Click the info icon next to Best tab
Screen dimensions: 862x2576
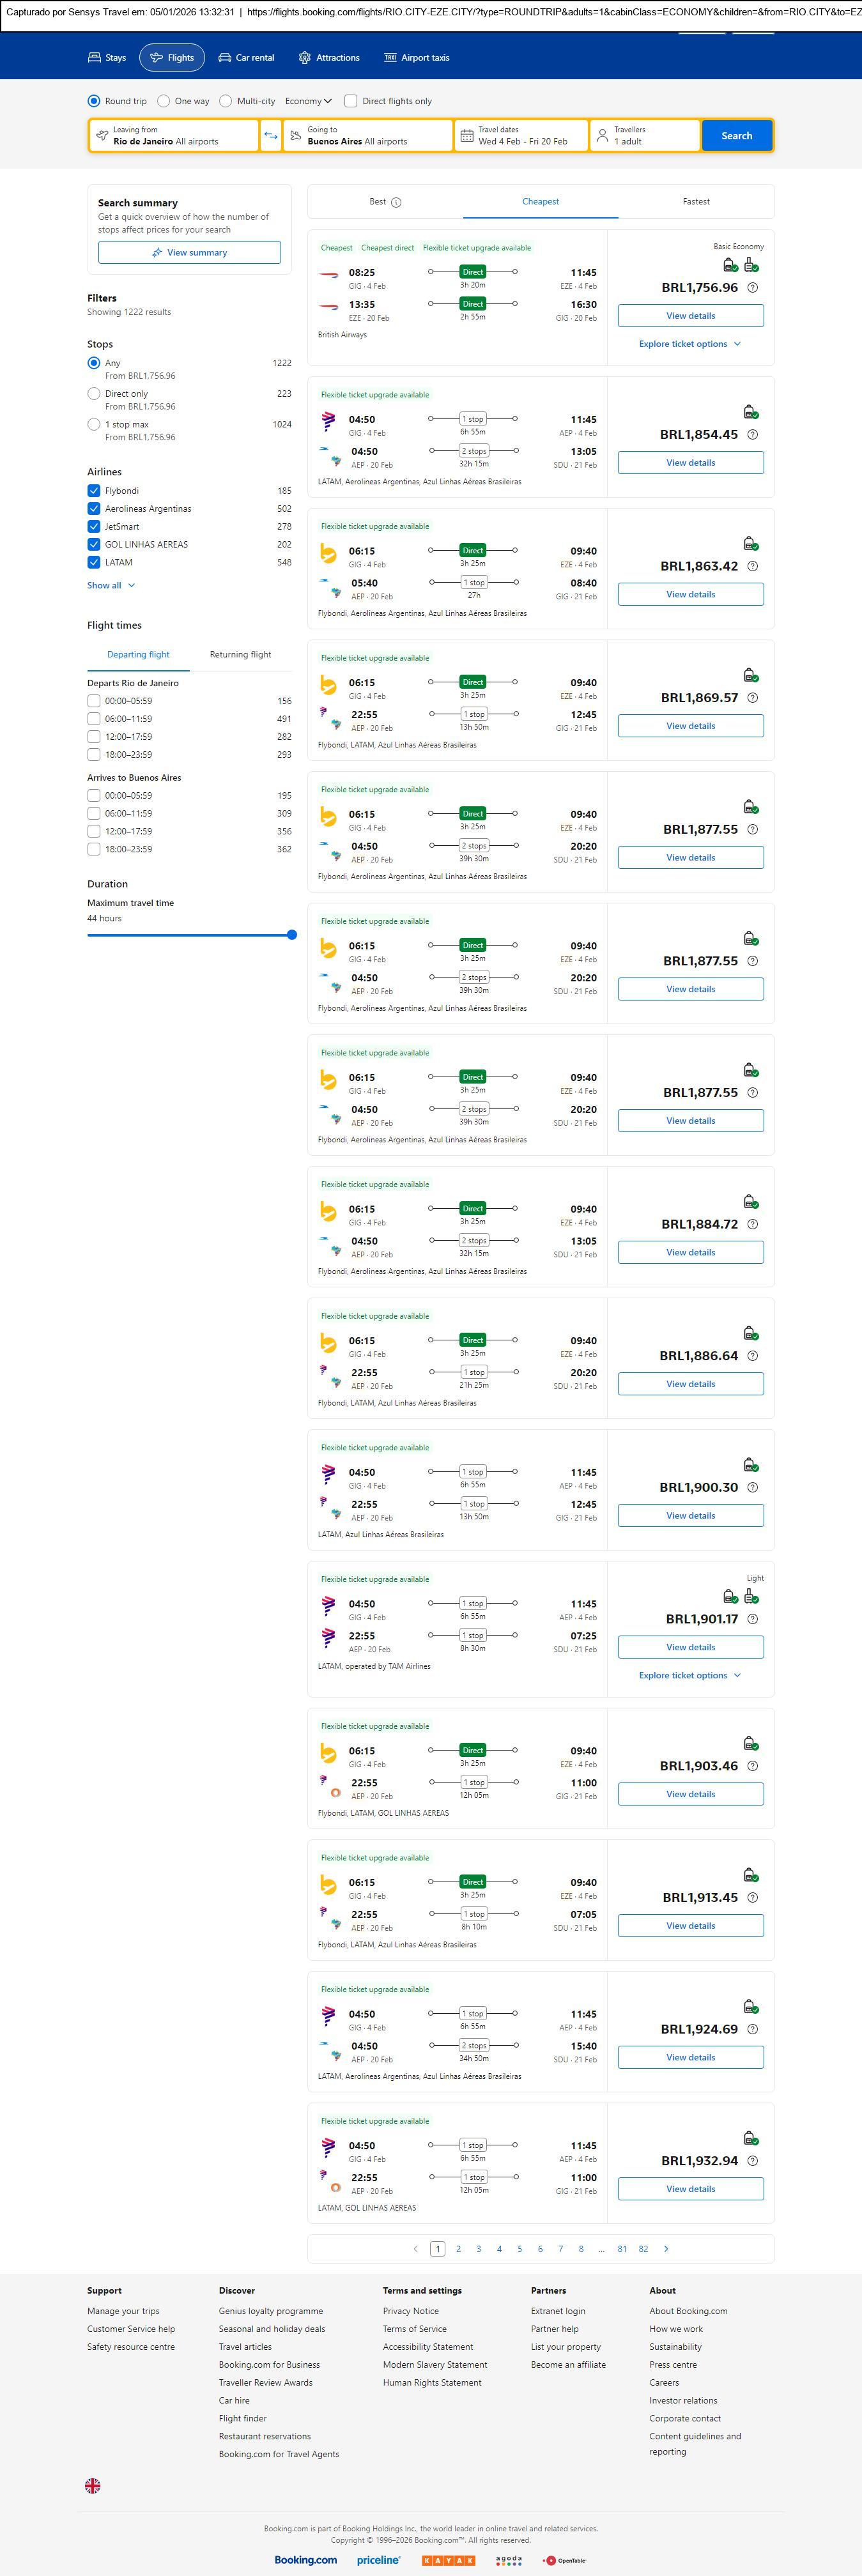click(x=396, y=202)
